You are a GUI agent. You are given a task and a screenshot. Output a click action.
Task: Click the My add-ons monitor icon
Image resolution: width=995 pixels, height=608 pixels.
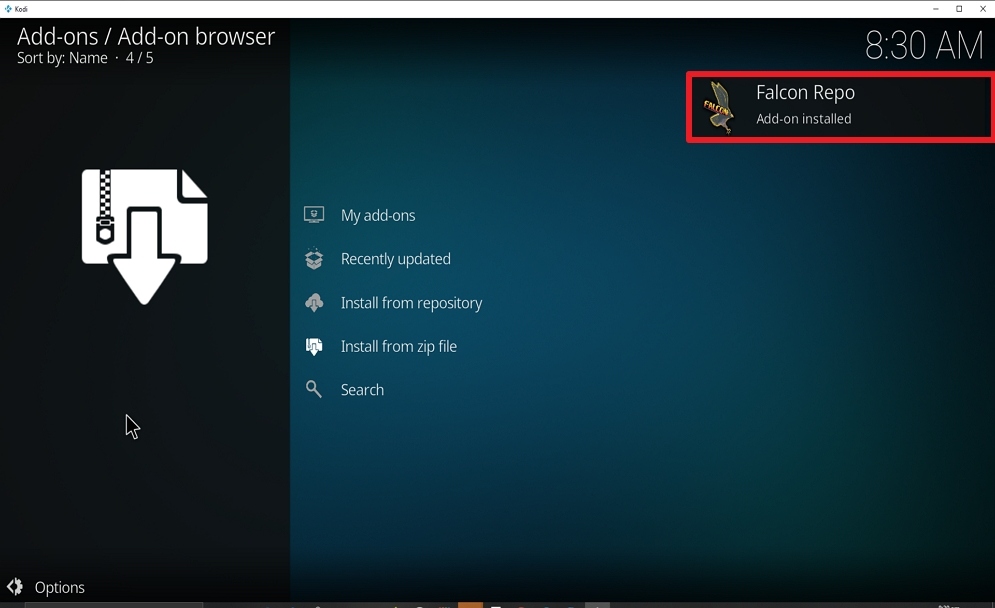313,215
